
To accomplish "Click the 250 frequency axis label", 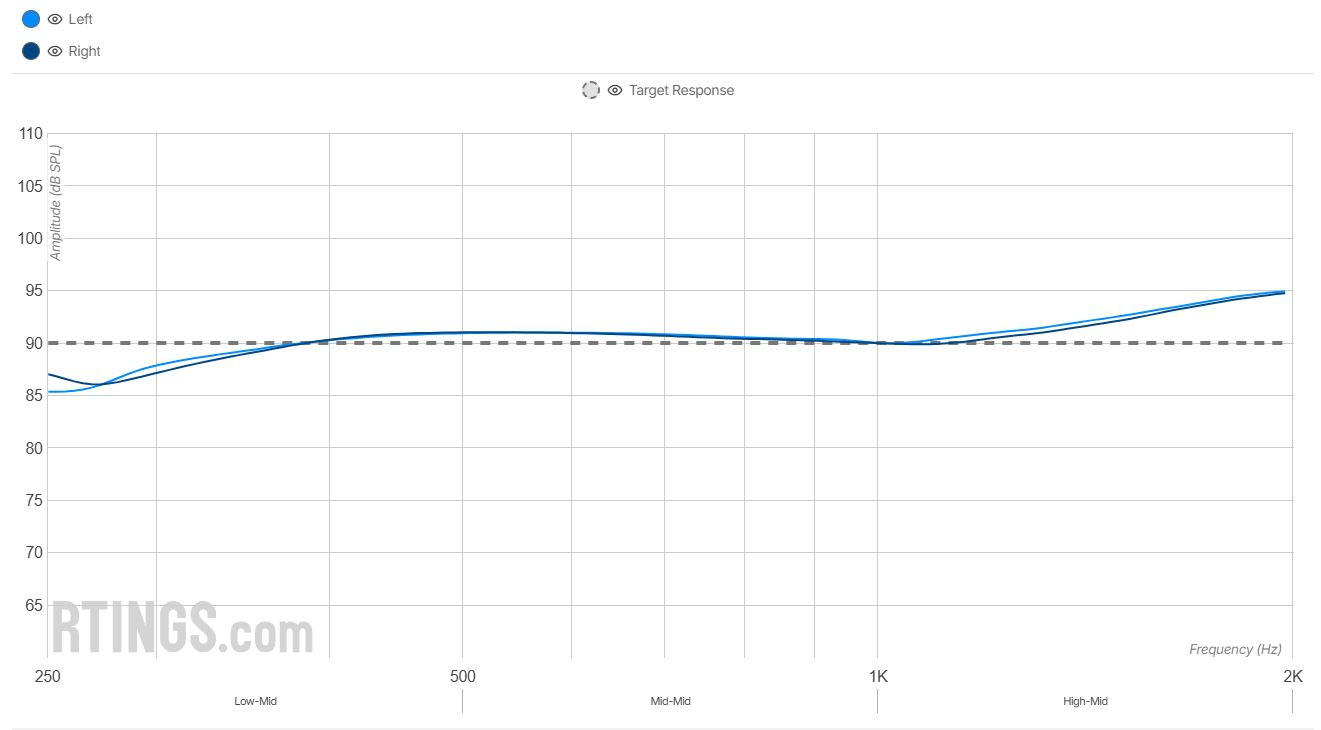I will point(47,676).
